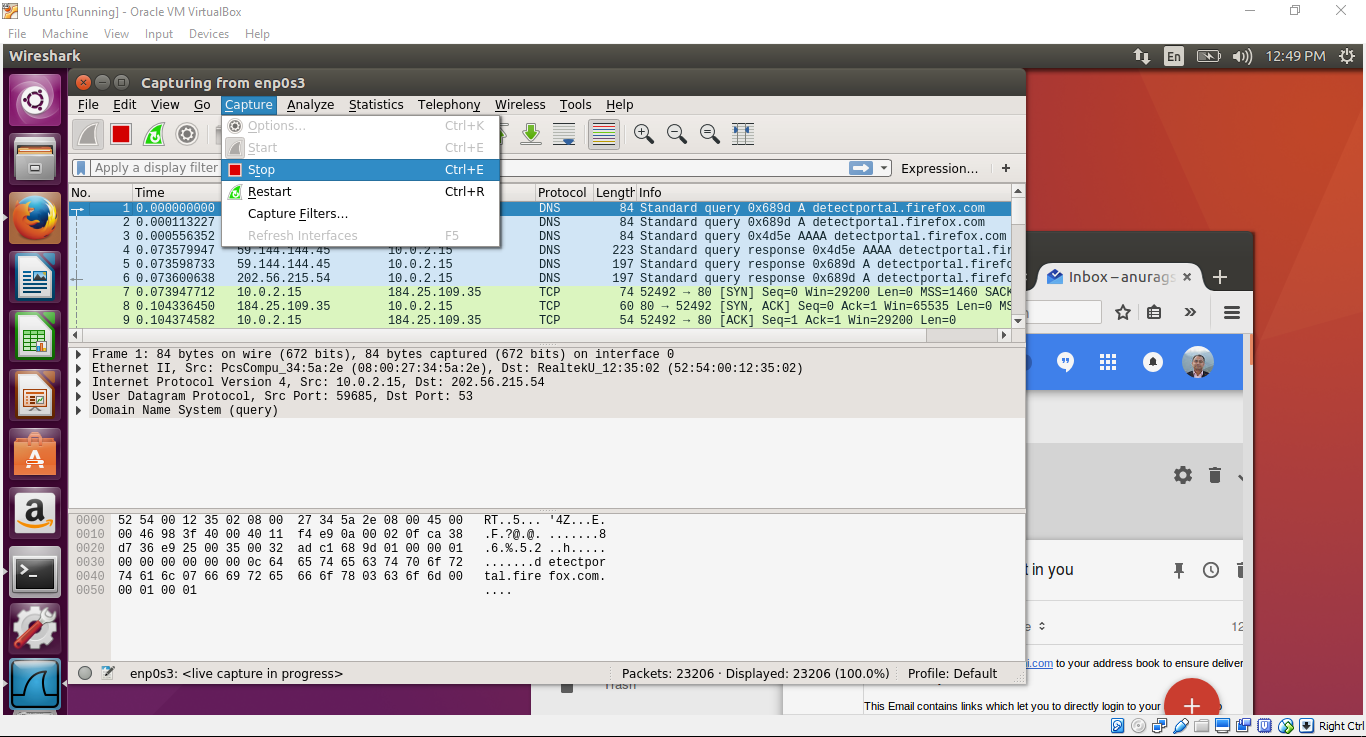Toggle auto scroll during live capture
Screen dimensions: 1366x737
coord(564,134)
